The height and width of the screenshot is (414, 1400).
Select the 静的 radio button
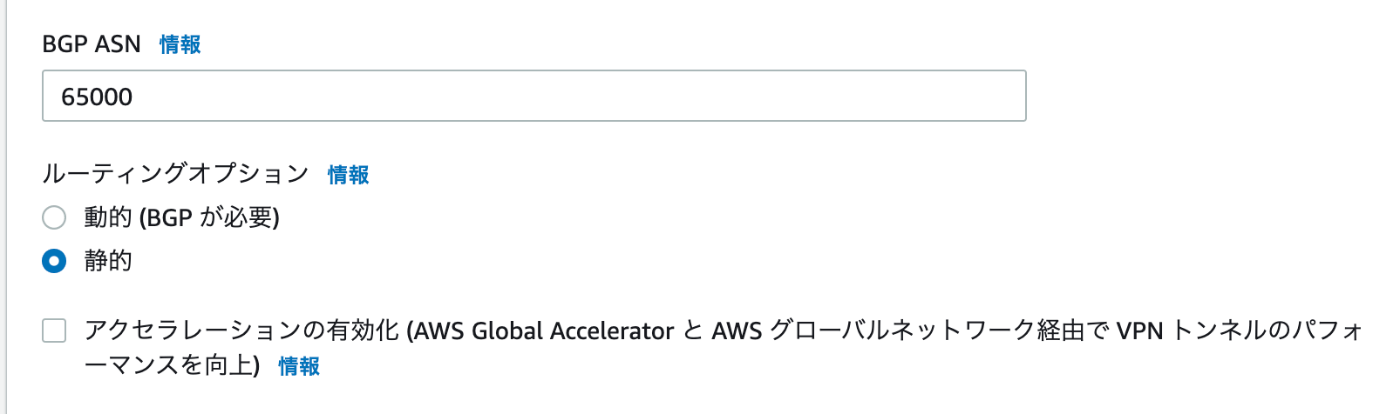(x=54, y=262)
